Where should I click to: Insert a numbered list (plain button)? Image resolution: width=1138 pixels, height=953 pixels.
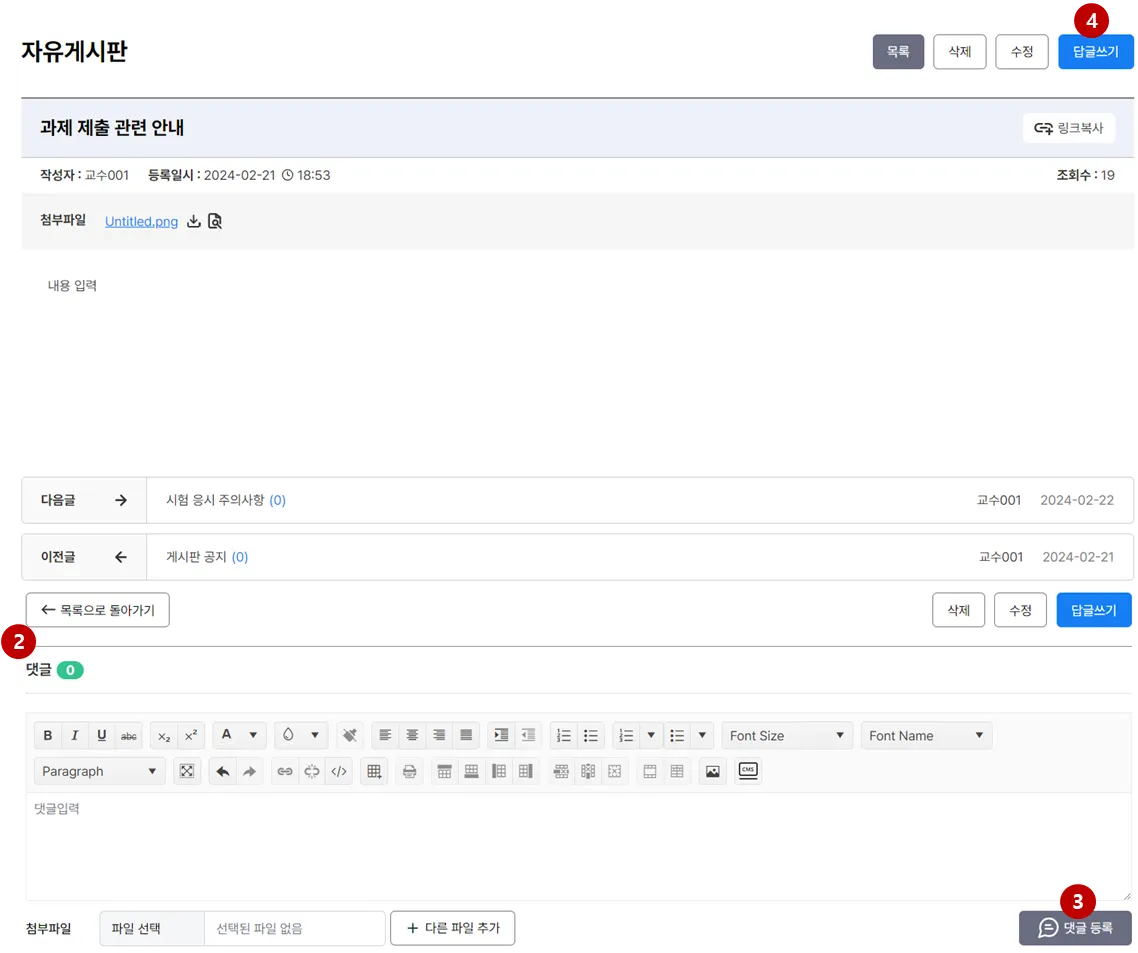pos(564,735)
